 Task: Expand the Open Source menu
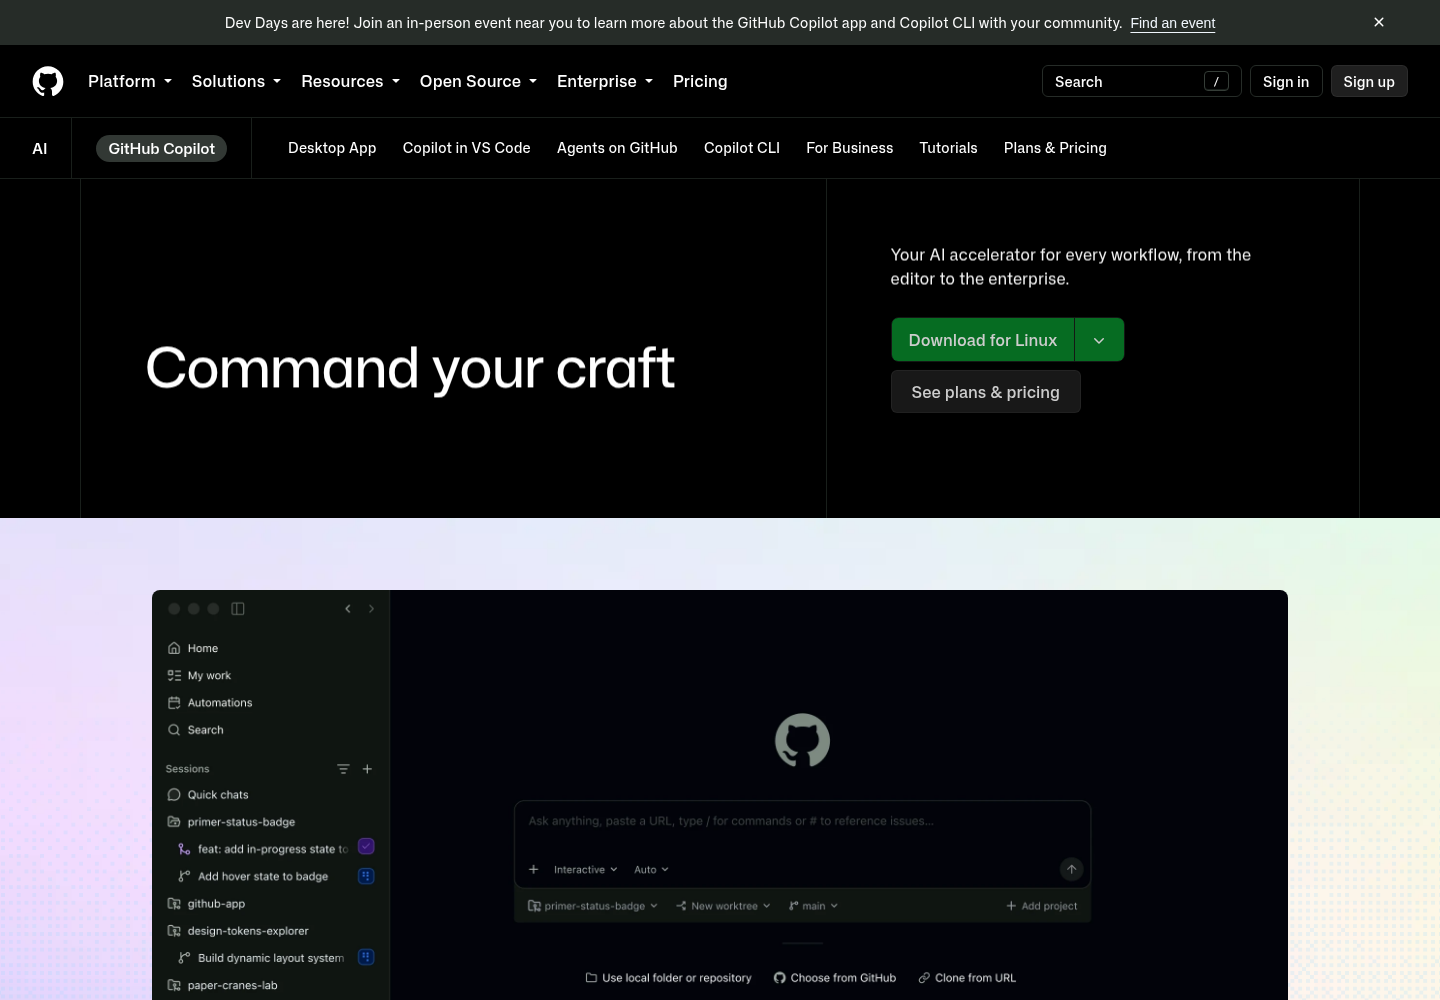(478, 81)
